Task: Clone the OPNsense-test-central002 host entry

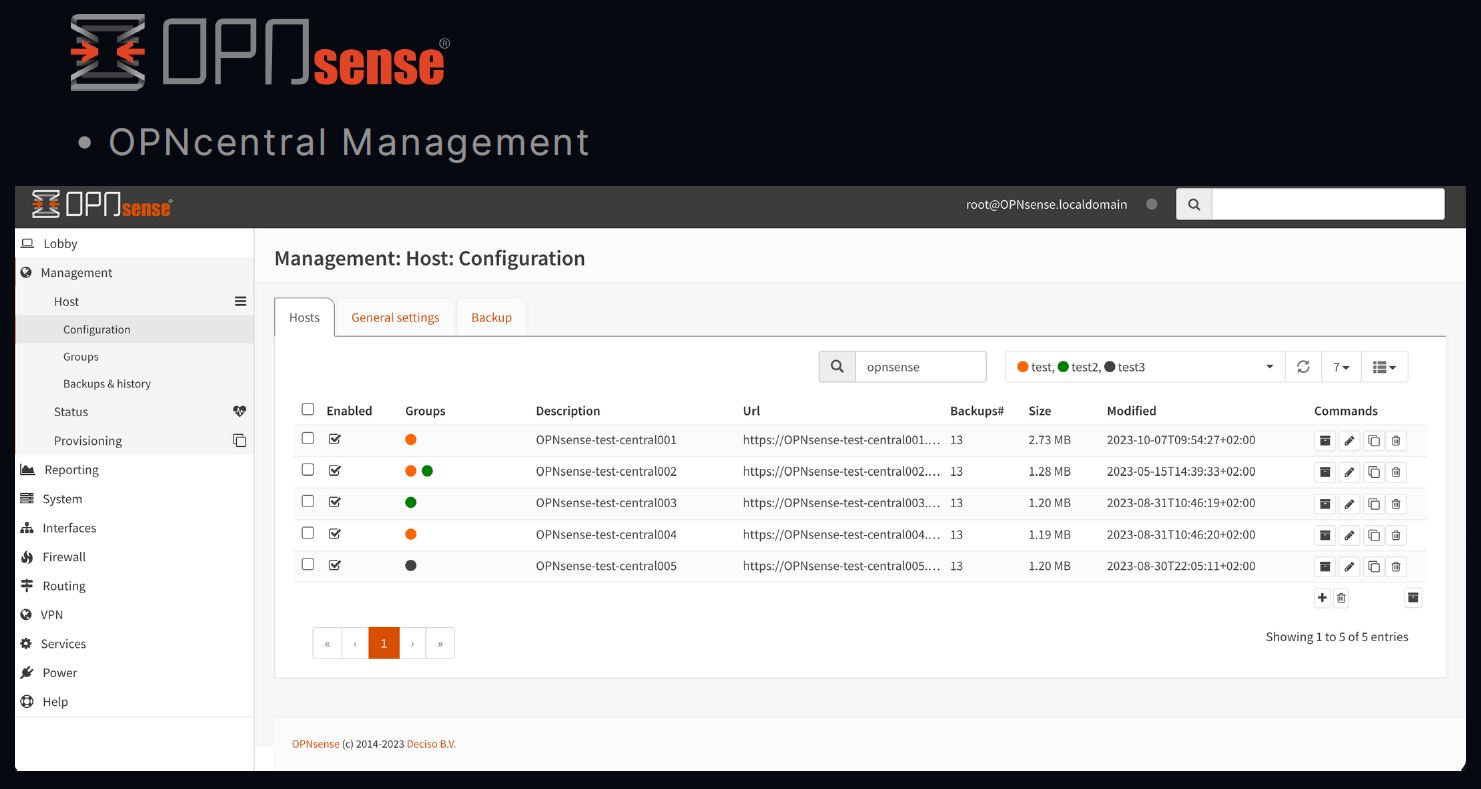Action: pyautogui.click(x=1374, y=472)
